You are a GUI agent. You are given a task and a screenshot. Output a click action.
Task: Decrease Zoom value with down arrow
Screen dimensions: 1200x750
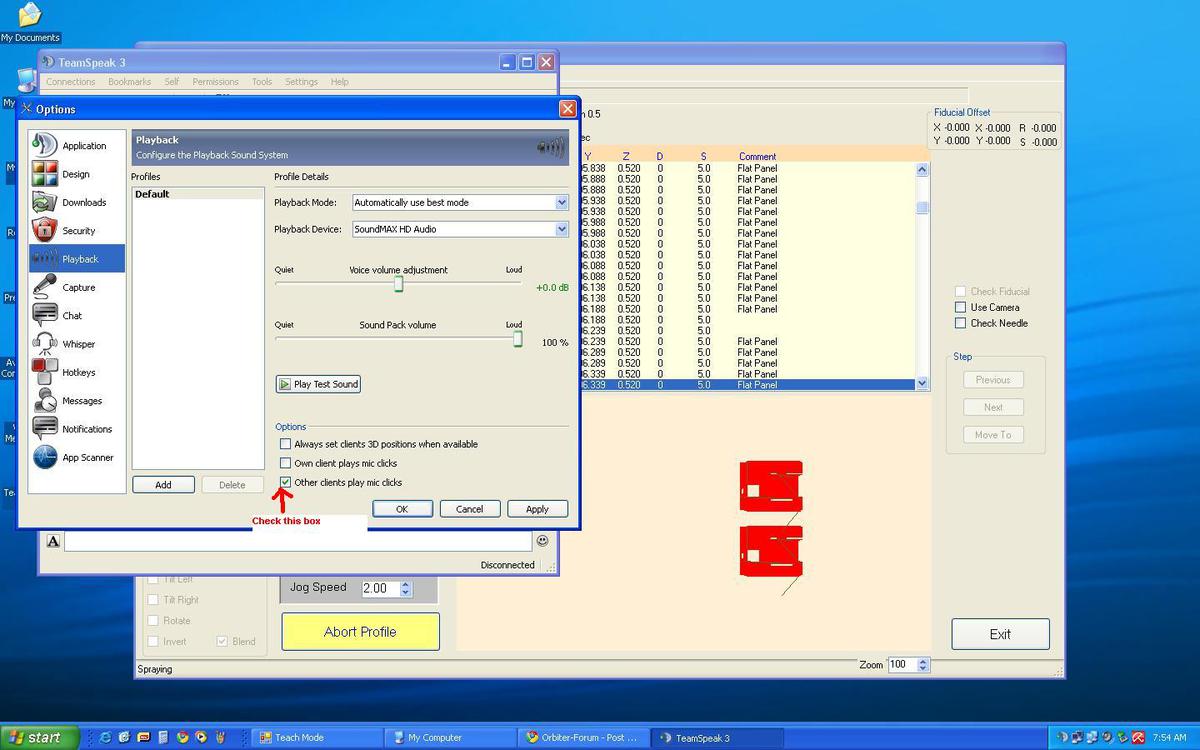923,669
